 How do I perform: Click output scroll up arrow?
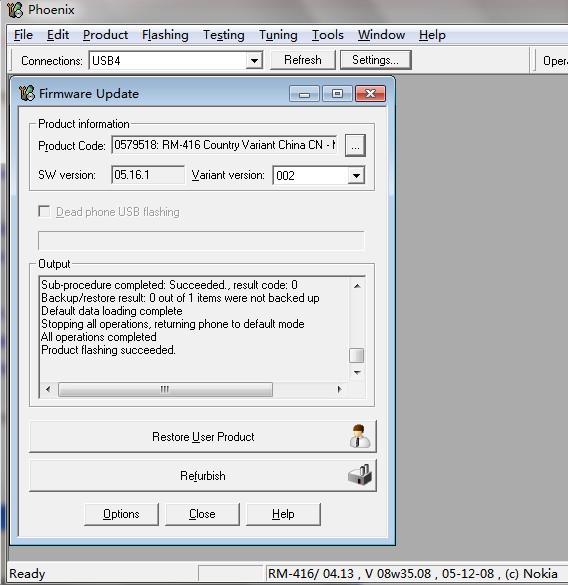click(357, 286)
